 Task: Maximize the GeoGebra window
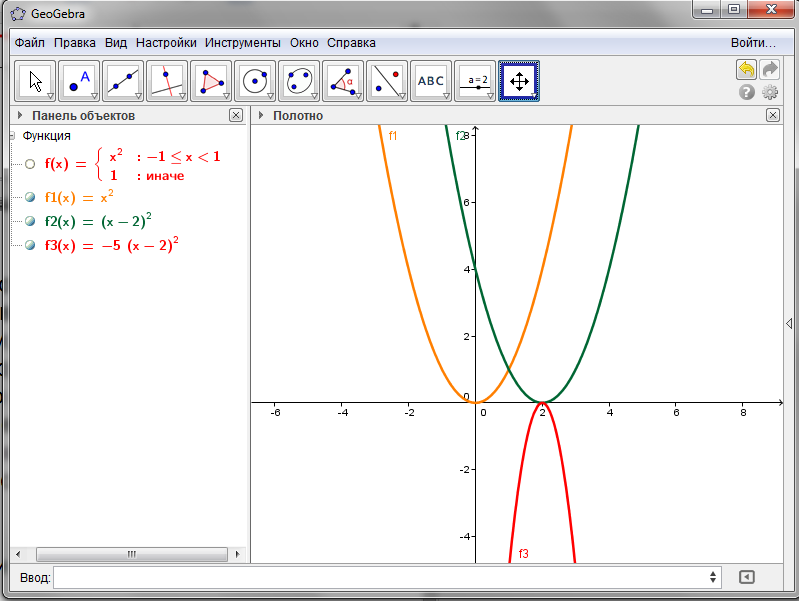coord(734,10)
